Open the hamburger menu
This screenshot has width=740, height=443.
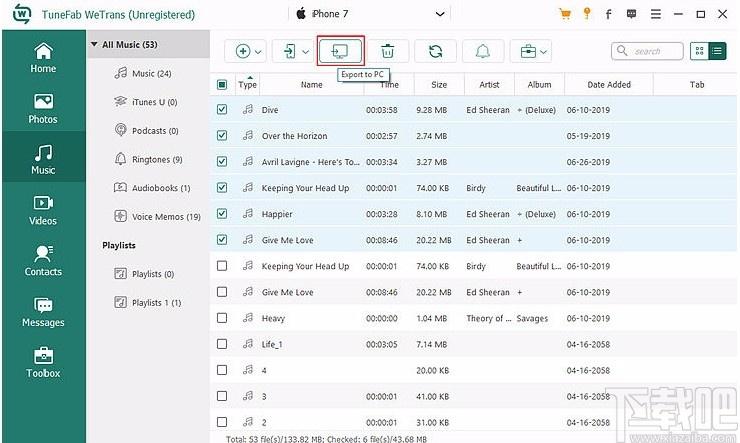(656, 14)
